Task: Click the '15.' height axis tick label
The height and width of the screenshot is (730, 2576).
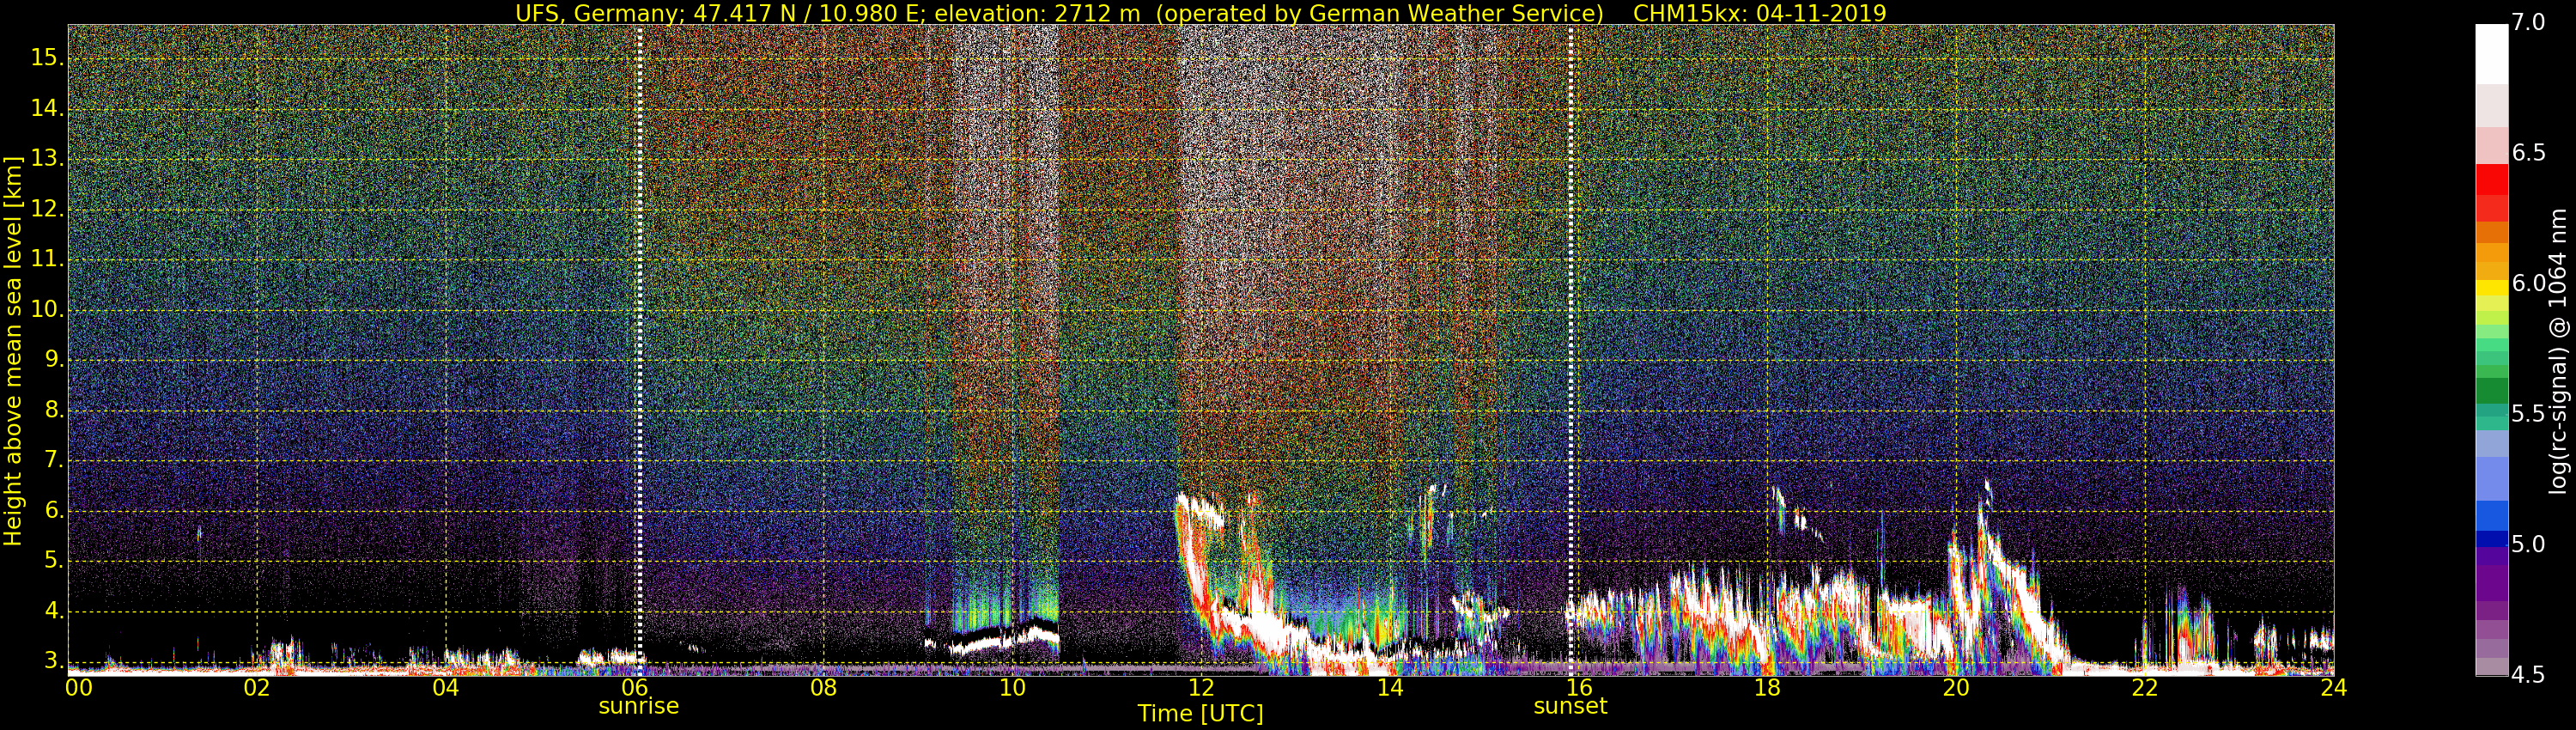Action: [48, 58]
